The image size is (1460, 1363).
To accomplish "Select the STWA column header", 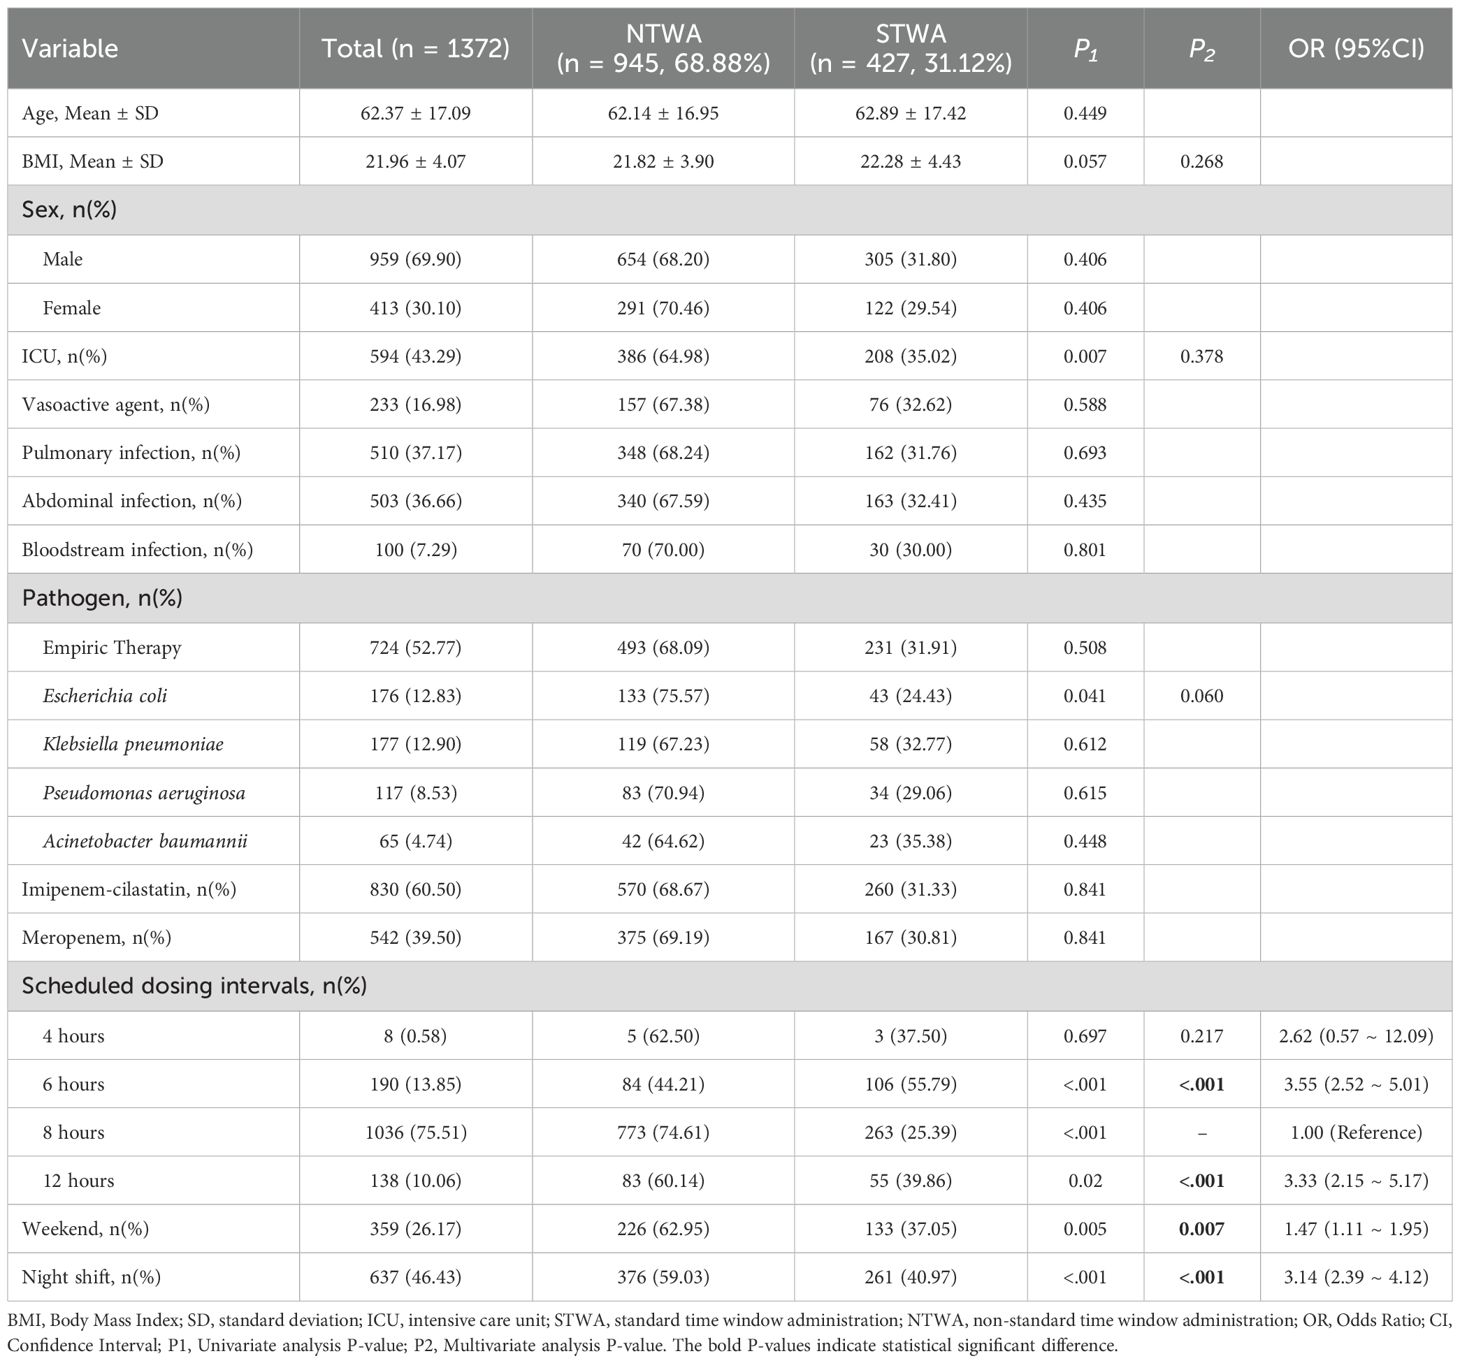I will (x=910, y=49).
